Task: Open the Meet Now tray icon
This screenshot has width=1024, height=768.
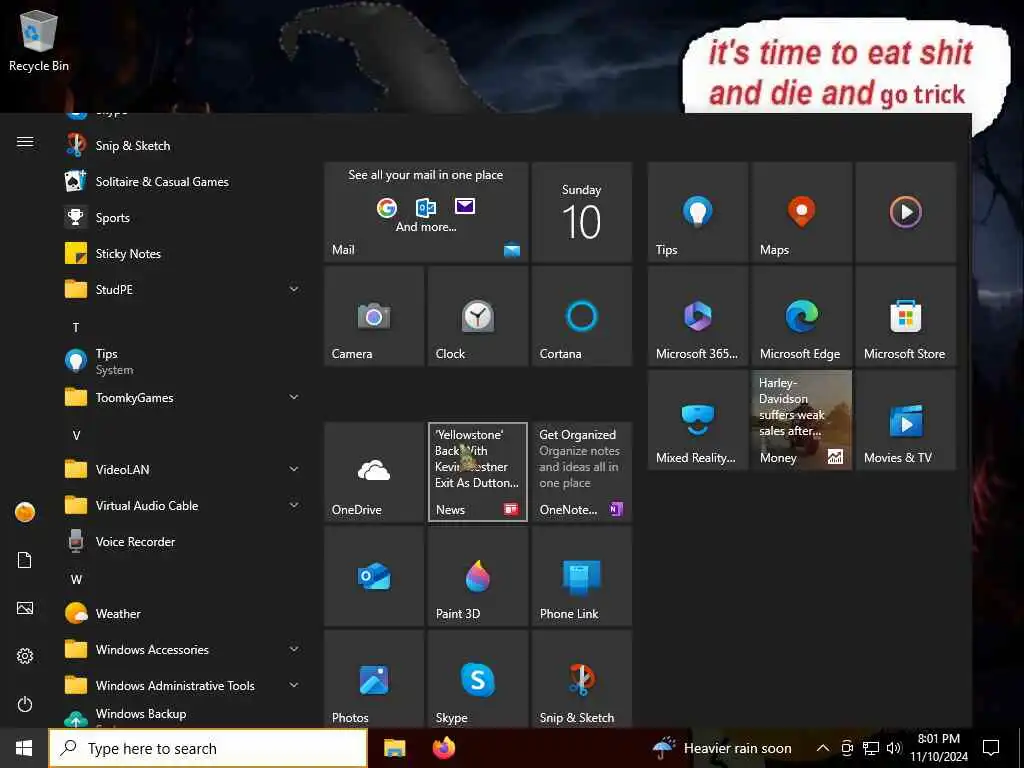Action: (847, 748)
